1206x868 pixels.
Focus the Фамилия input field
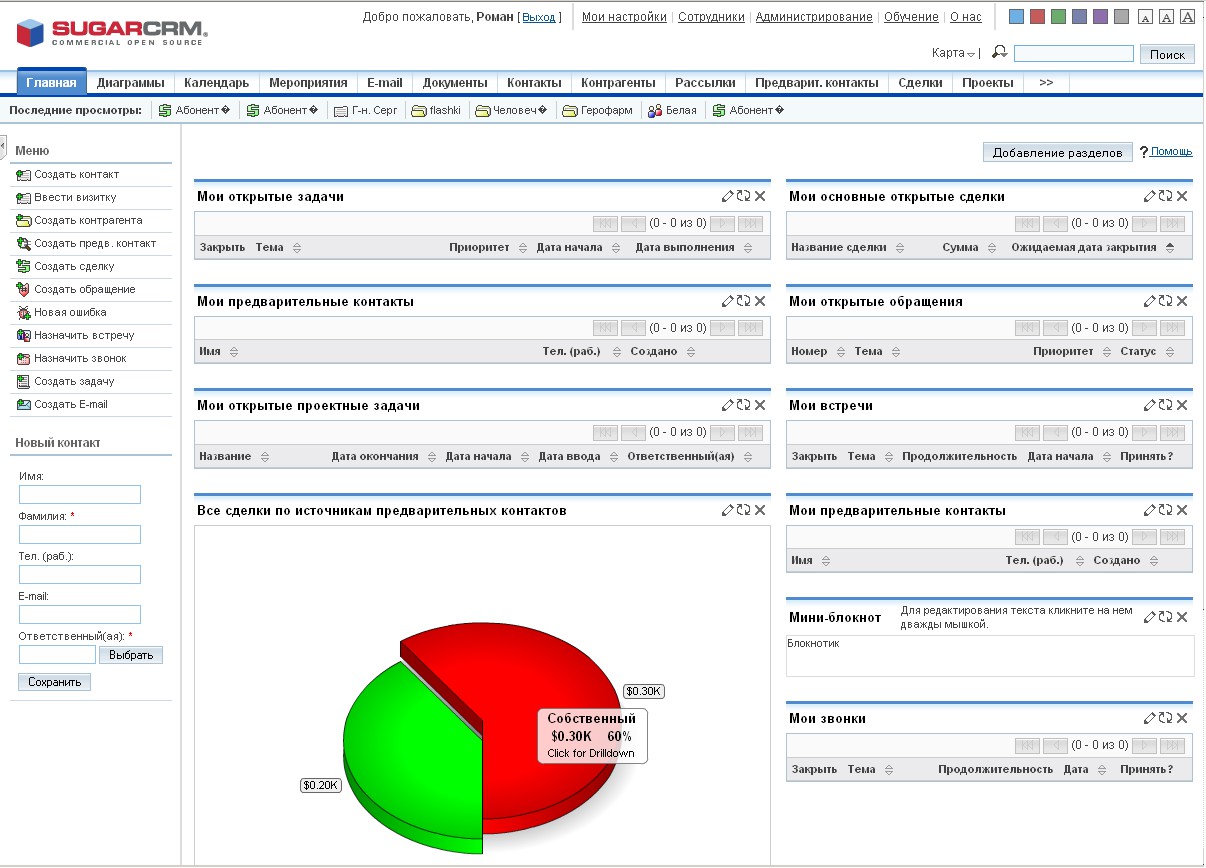(x=80, y=534)
